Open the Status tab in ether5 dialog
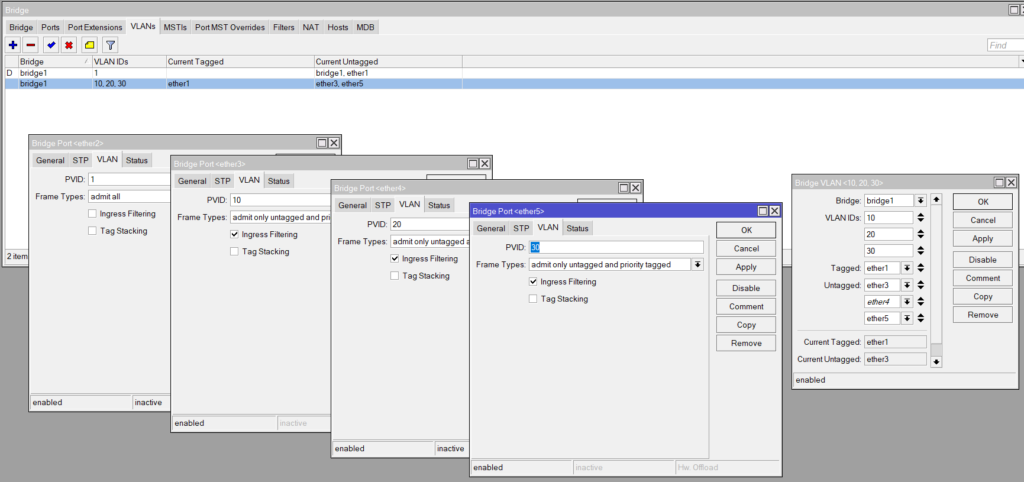 pos(577,229)
